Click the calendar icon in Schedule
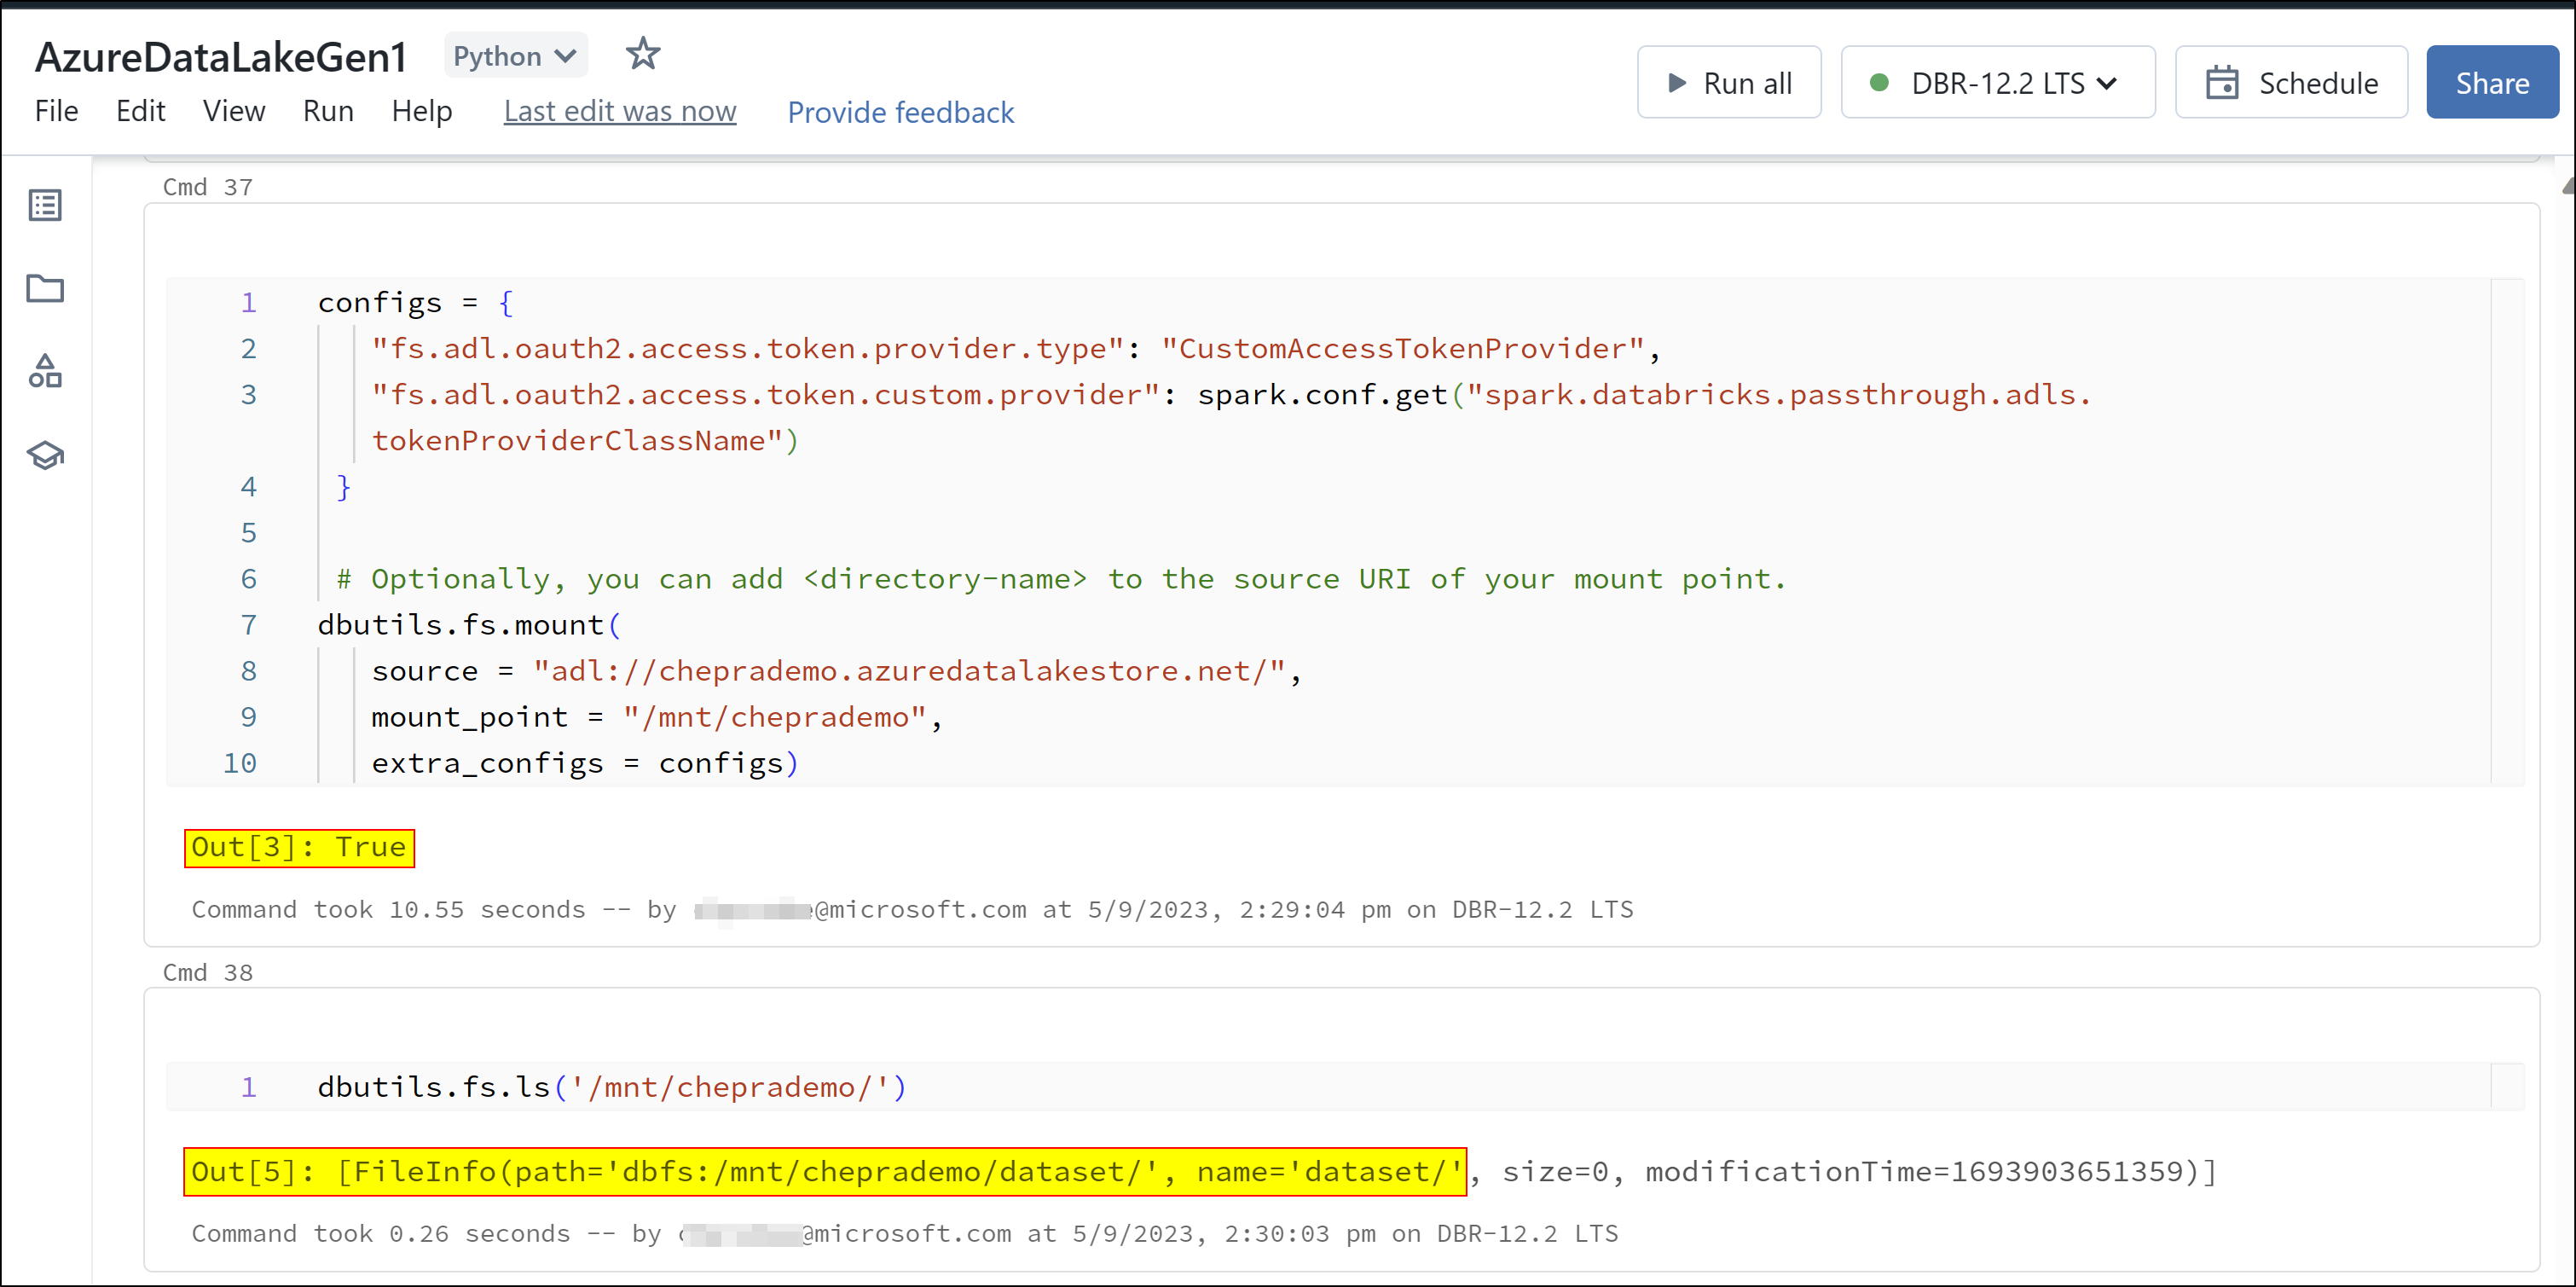The image size is (2576, 1287). [2221, 83]
